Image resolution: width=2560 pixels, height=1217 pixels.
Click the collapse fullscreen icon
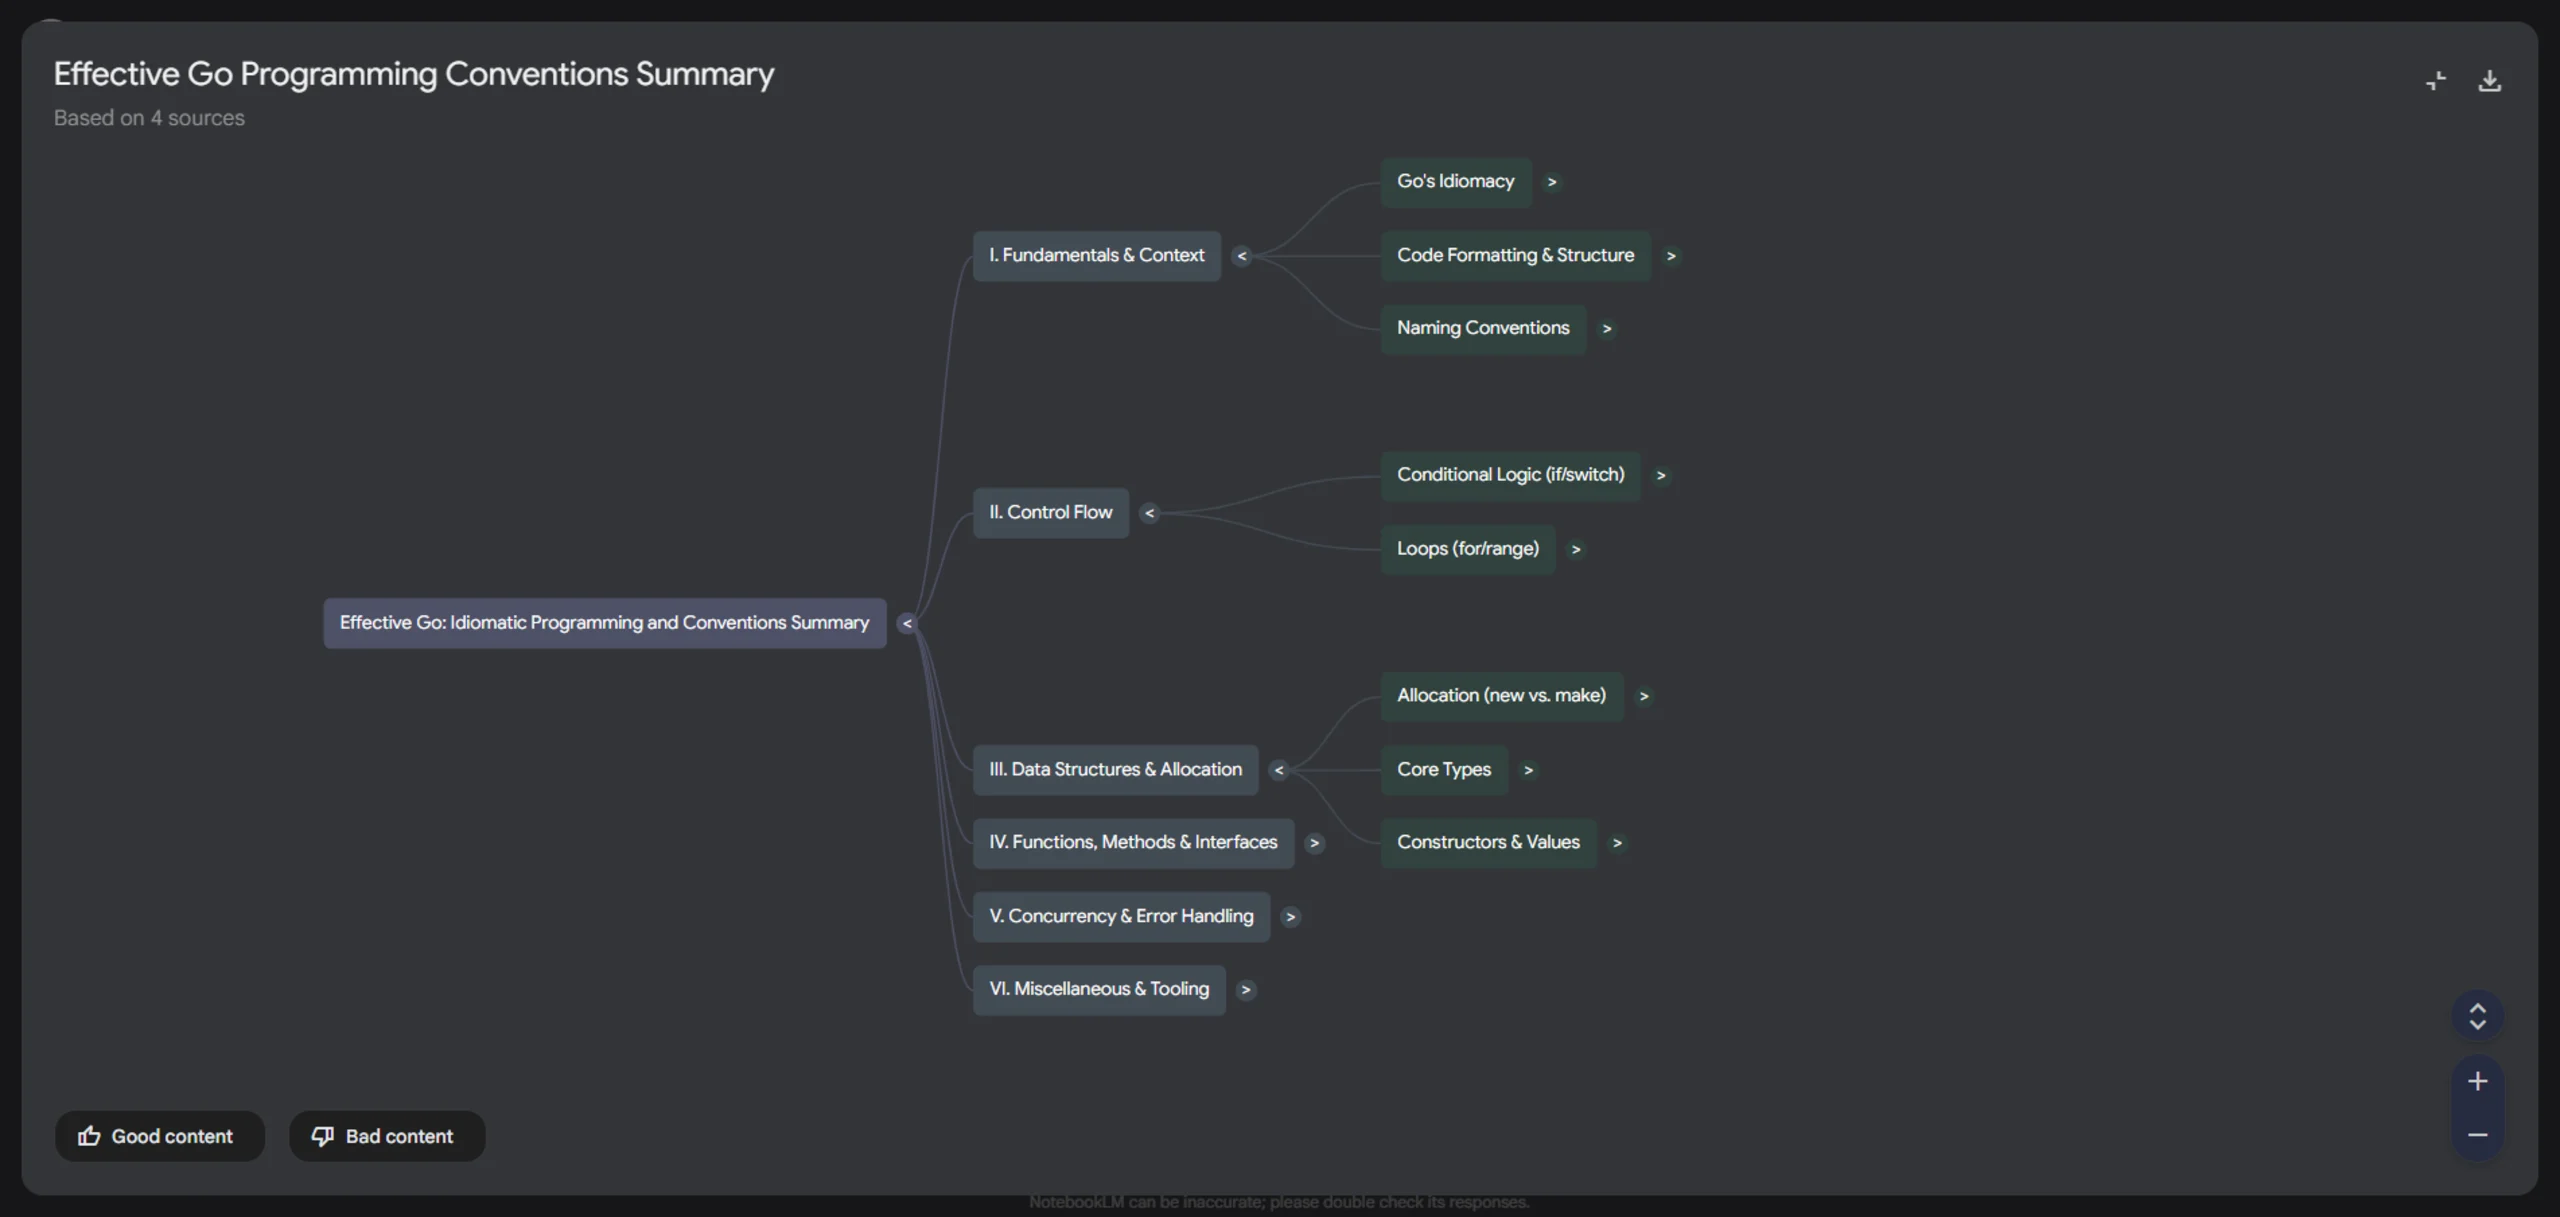point(2436,81)
